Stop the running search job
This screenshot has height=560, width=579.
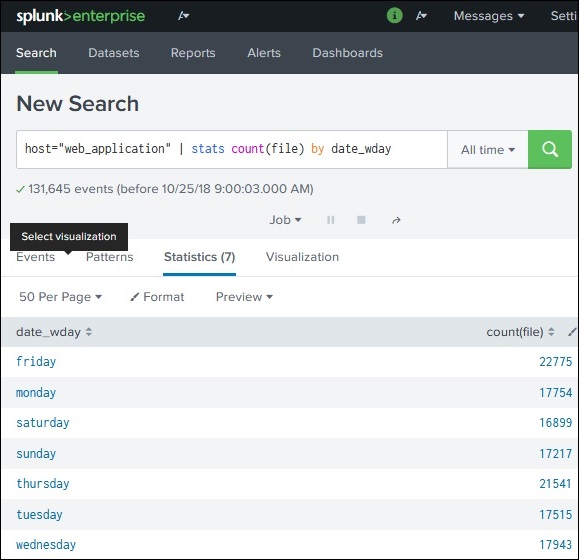[361, 220]
